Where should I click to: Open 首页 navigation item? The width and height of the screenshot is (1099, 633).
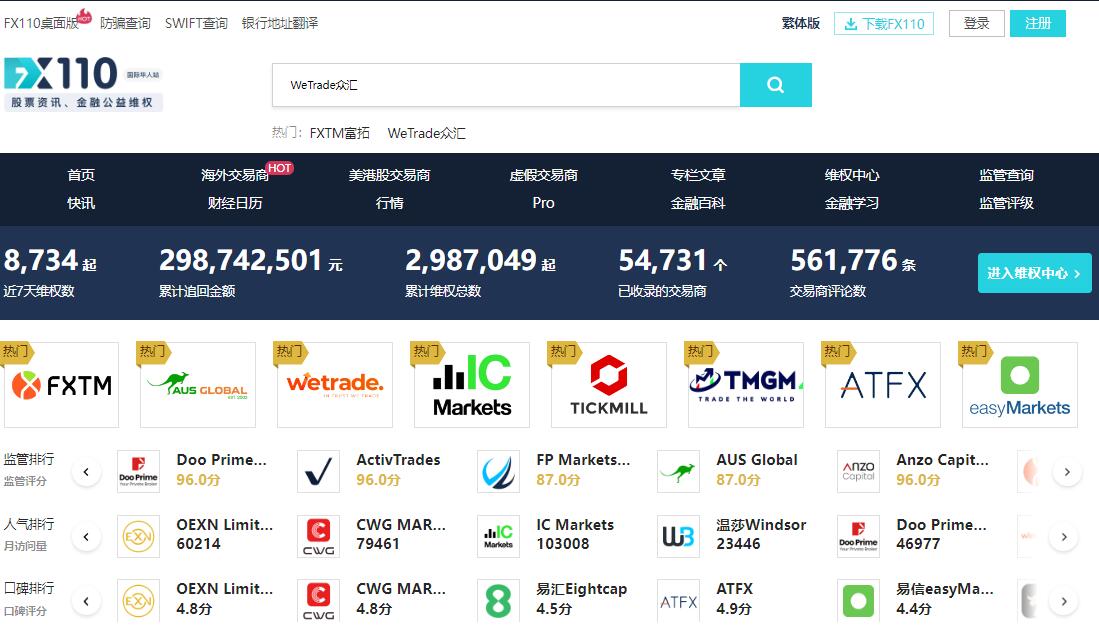81,175
